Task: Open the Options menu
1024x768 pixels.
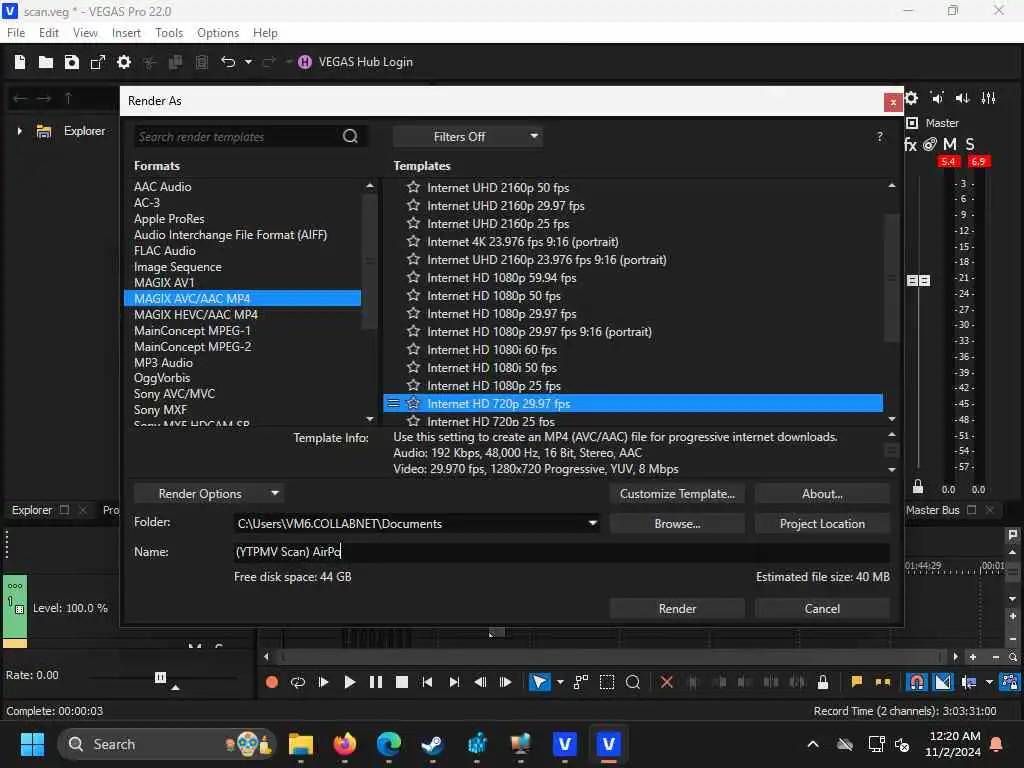Action: click(217, 33)
